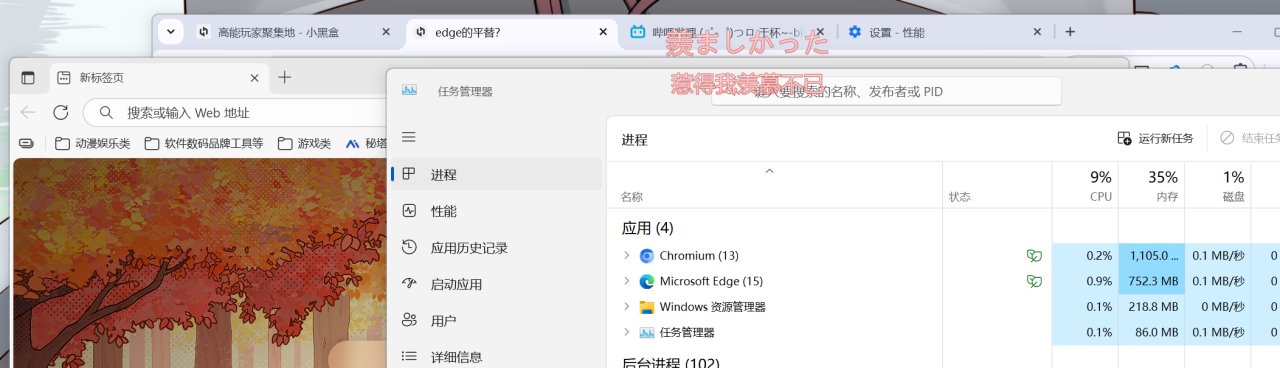Click the 启动应用 gauge icon
This screenshot has width=1280, height=368.
coord(409,284)
